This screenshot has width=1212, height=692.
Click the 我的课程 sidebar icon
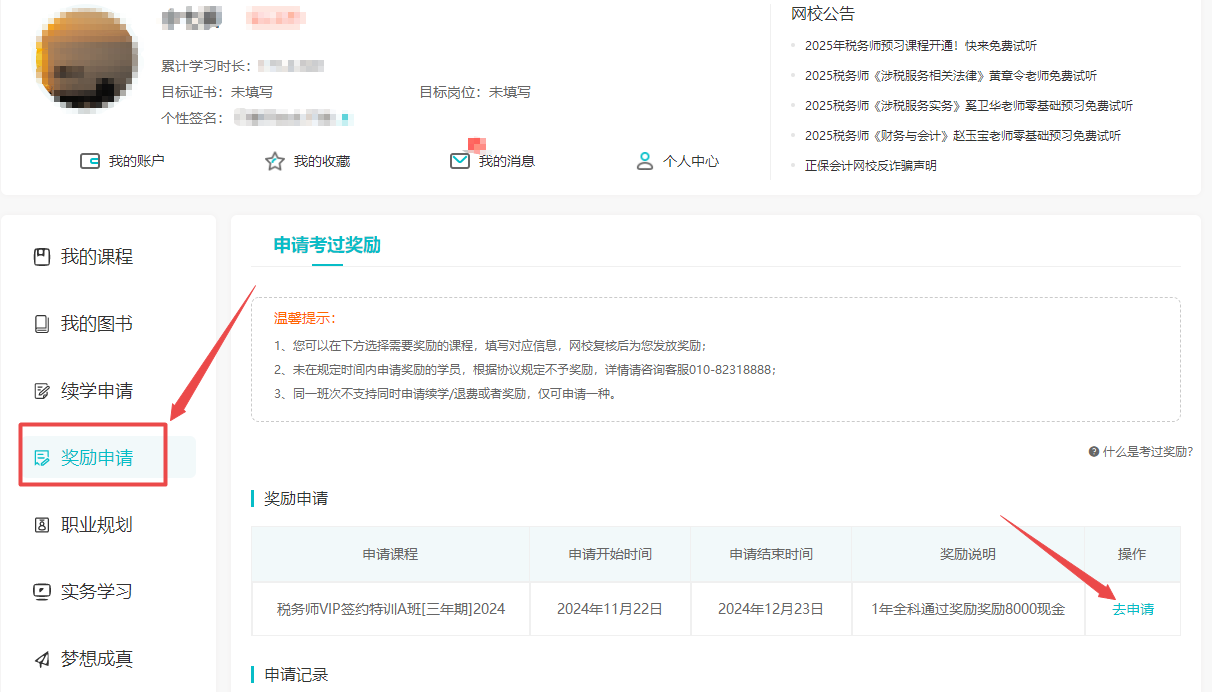pyautogui.click(x=42, y=257)
